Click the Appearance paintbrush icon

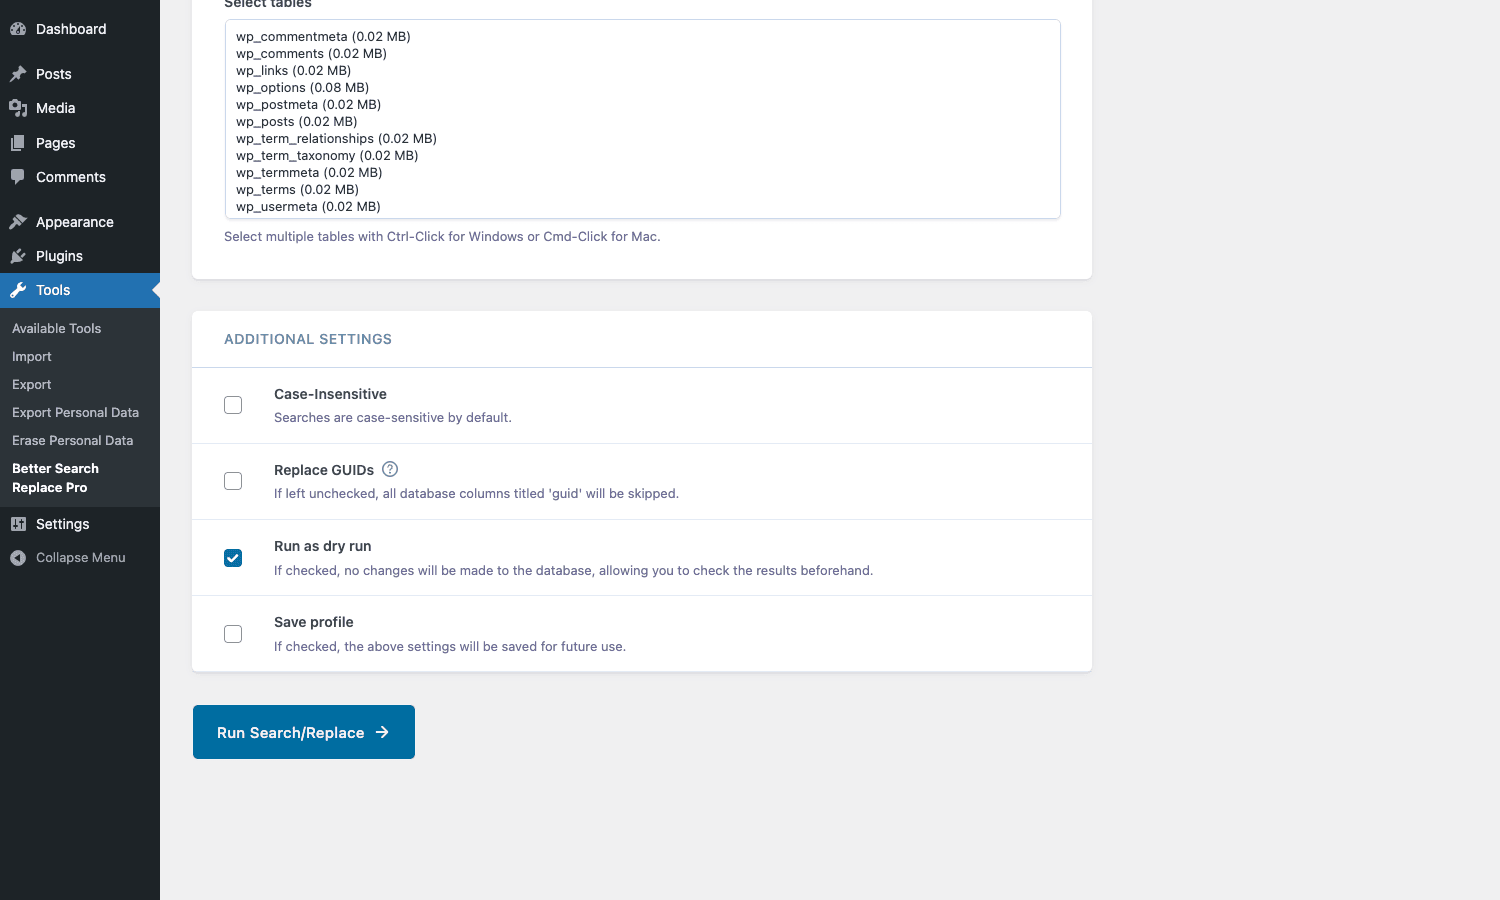click(x=18, y=222)
